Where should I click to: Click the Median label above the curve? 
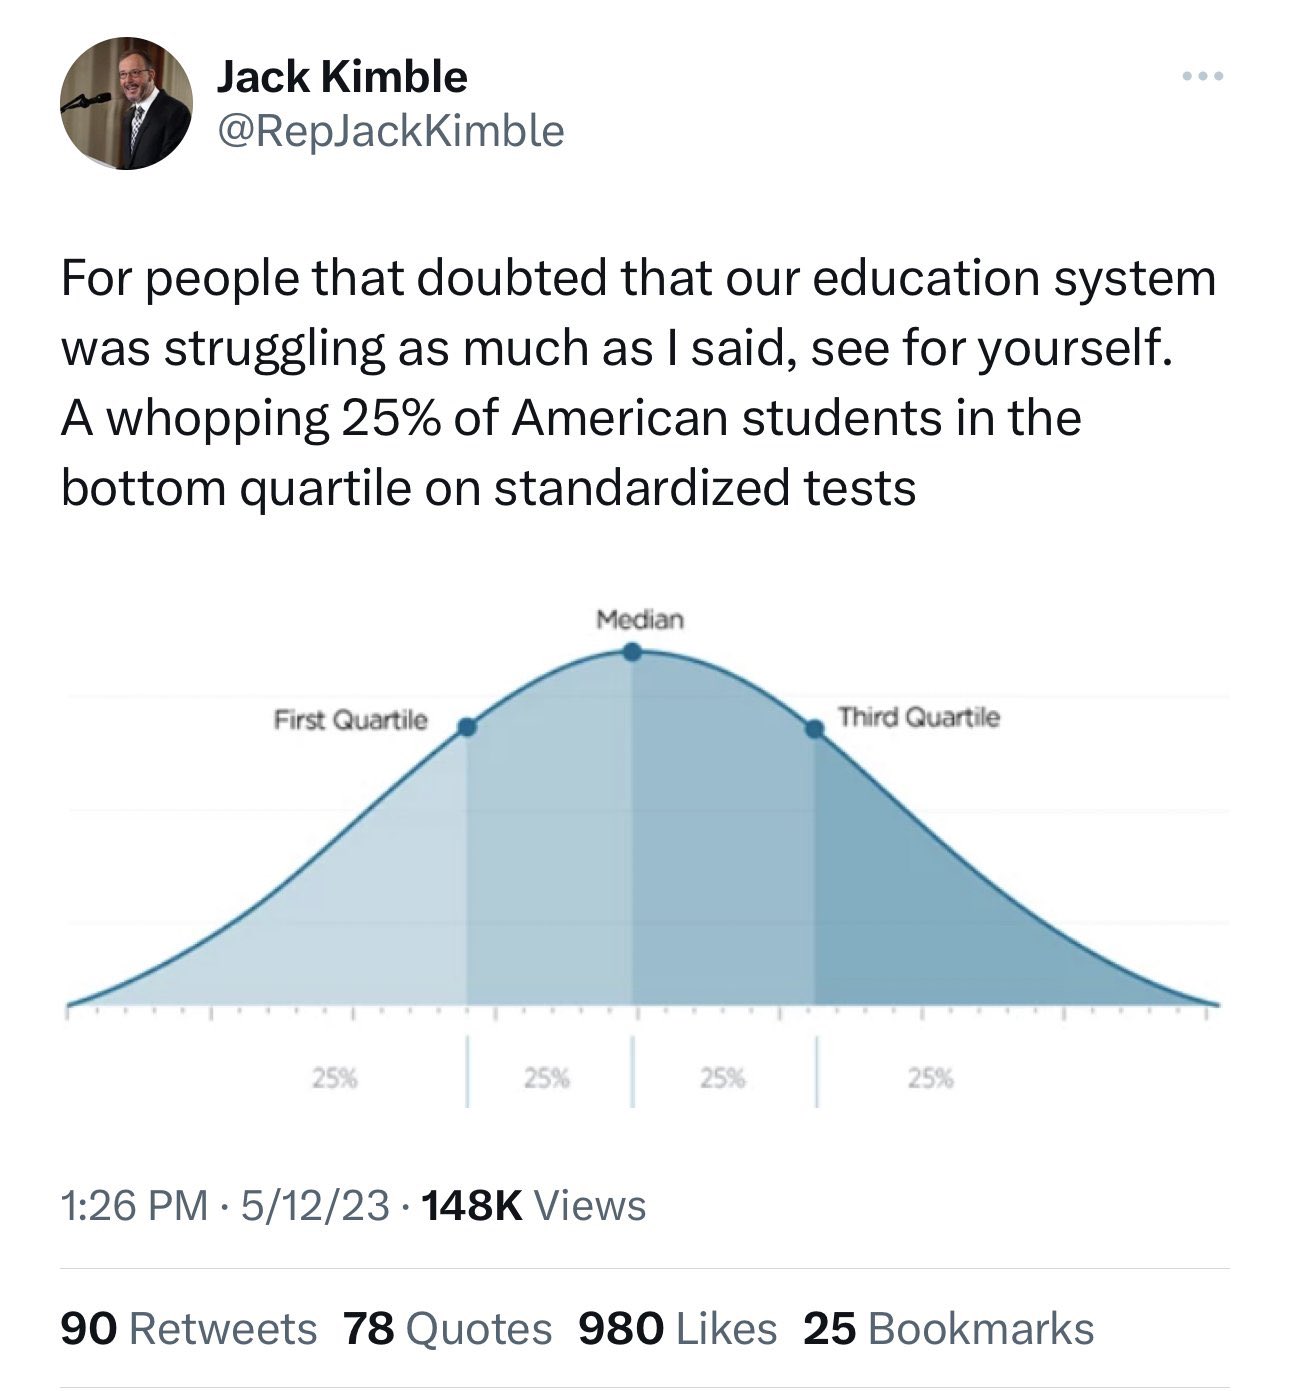640,620
